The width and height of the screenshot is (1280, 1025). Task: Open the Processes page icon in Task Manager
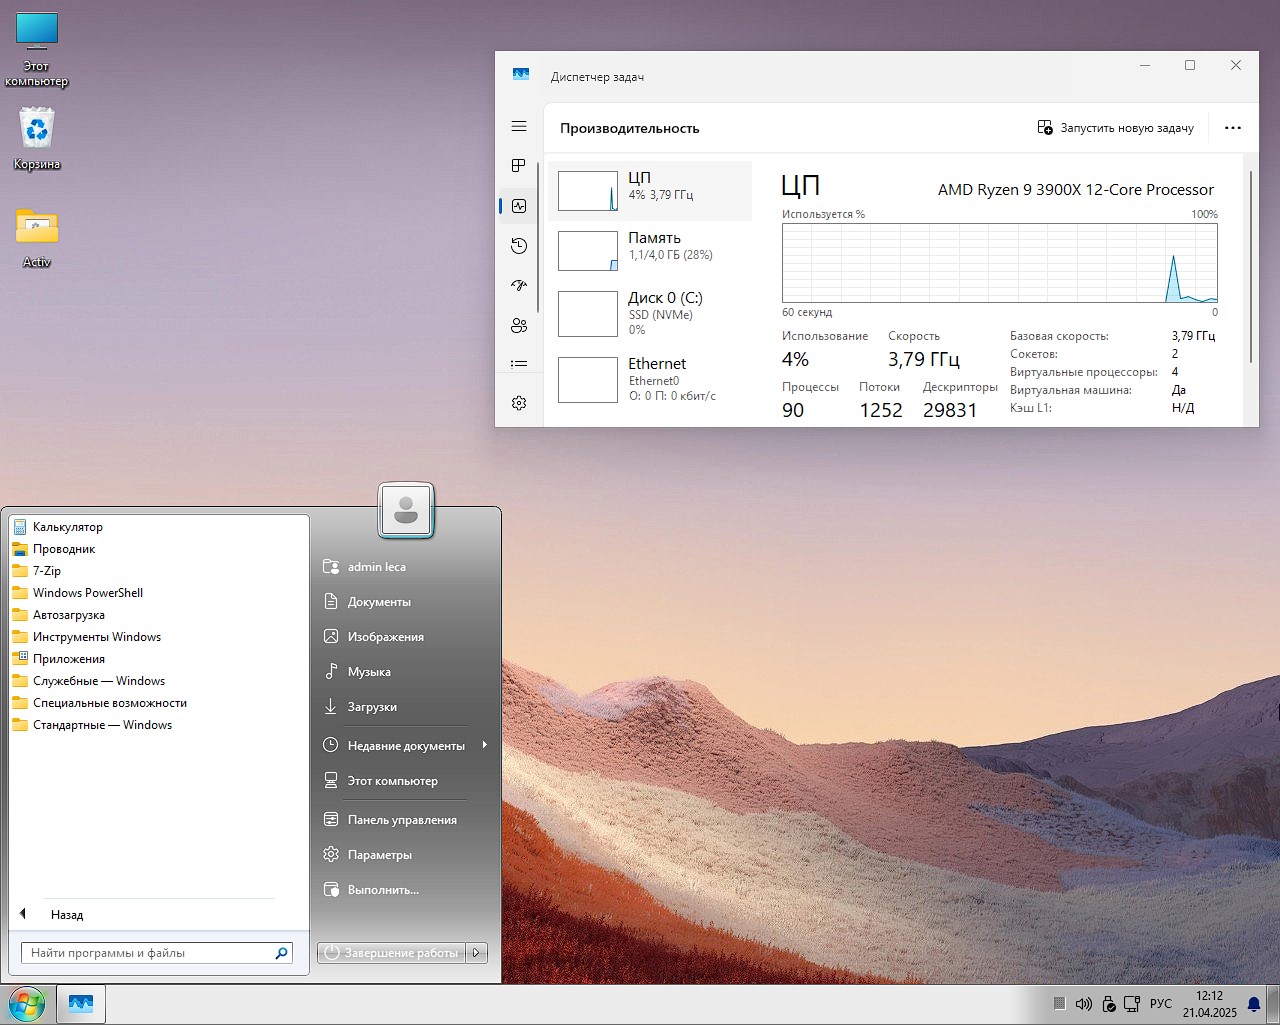pos(519,165)
